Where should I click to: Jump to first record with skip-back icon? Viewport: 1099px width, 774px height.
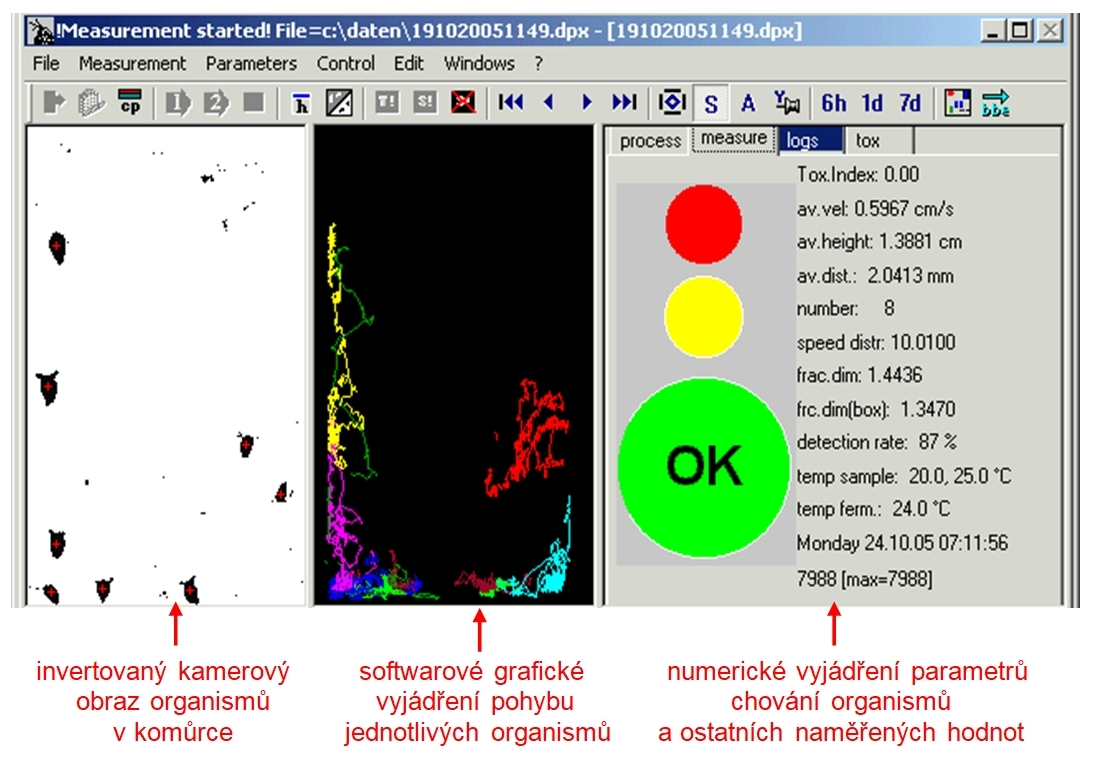[x=511, y=103]
